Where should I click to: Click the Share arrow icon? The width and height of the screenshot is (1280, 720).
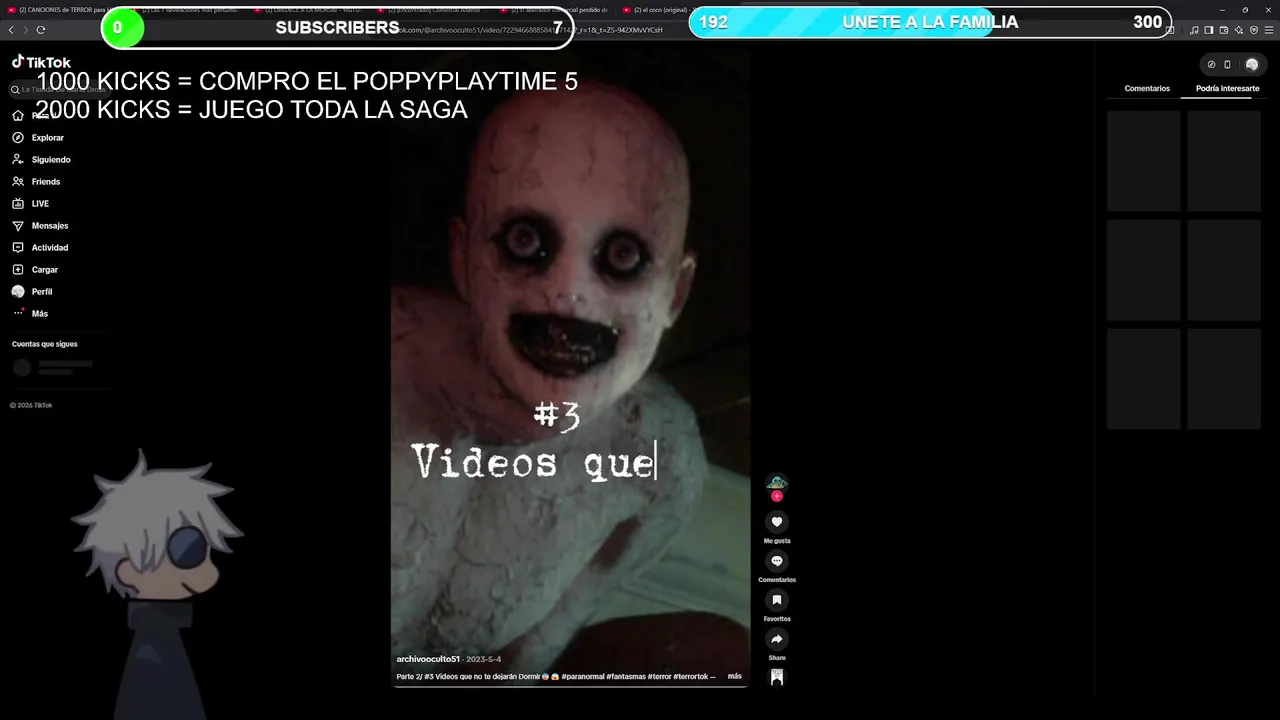[x=777, y=639]
